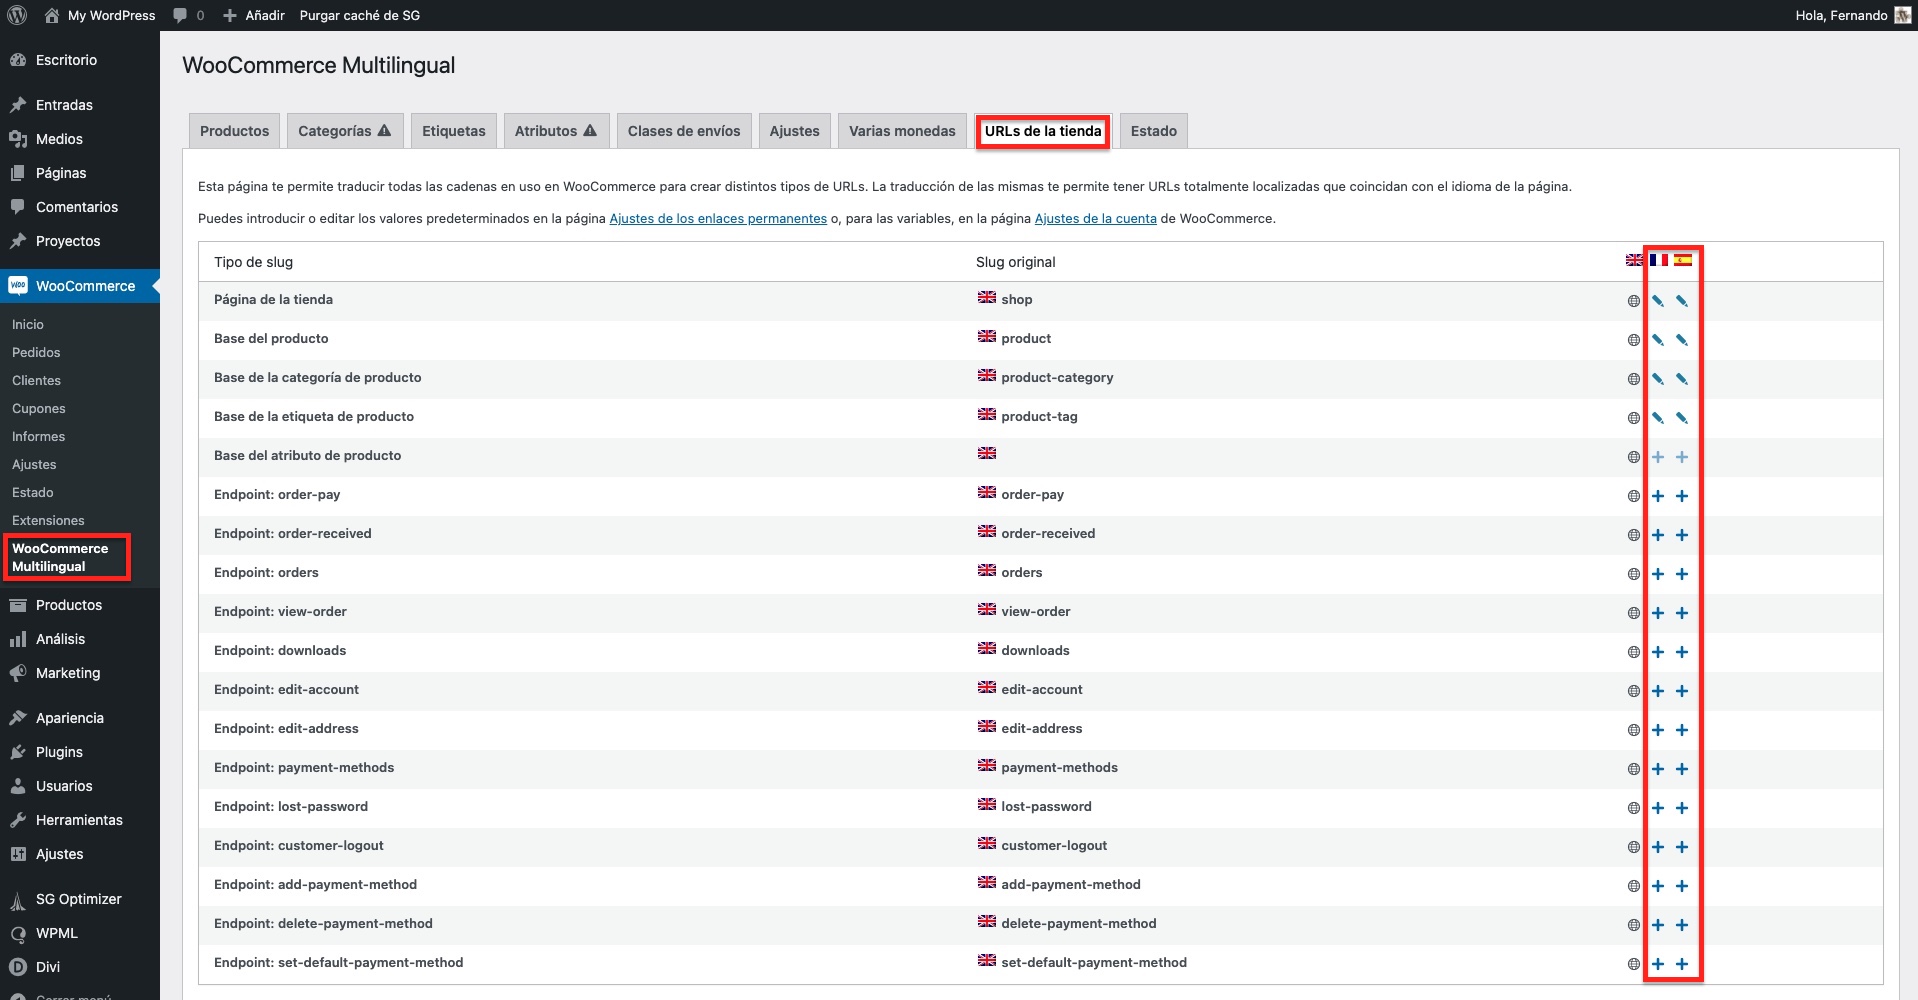Viewport: 1918px width, 1000px height.
Task: Add French translation for order-pay endpoint
Action: click(x=1657, y=496)
